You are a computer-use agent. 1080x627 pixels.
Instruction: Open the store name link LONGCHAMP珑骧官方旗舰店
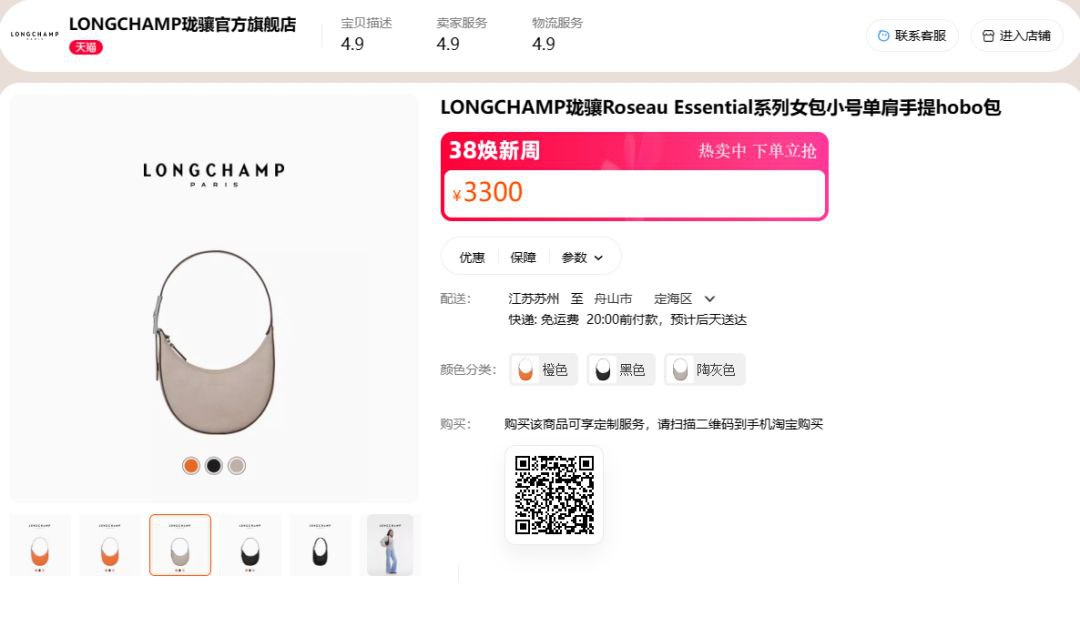[183, 24]
